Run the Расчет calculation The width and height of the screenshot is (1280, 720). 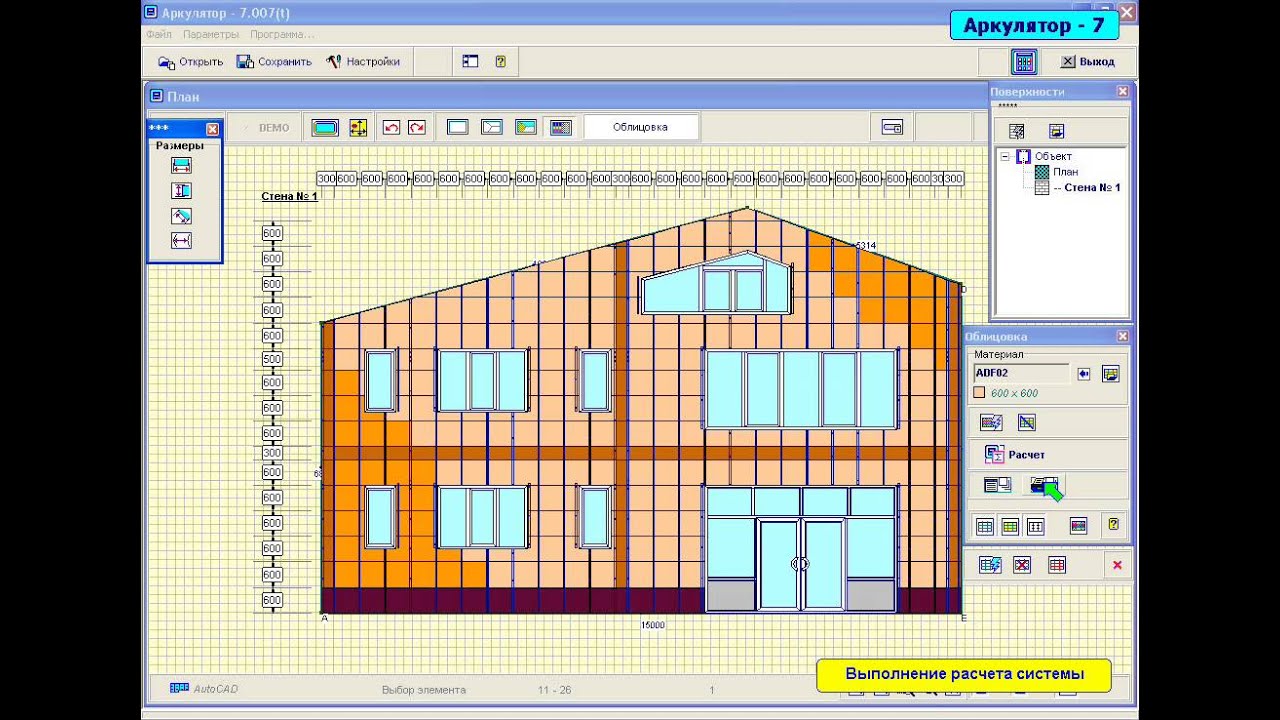1015,455
